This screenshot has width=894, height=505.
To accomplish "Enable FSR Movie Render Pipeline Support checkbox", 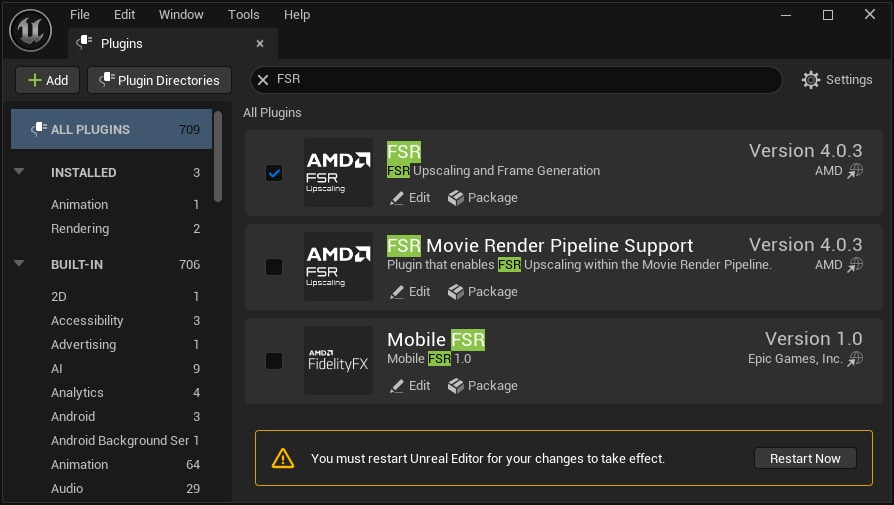I will point(274,267).
